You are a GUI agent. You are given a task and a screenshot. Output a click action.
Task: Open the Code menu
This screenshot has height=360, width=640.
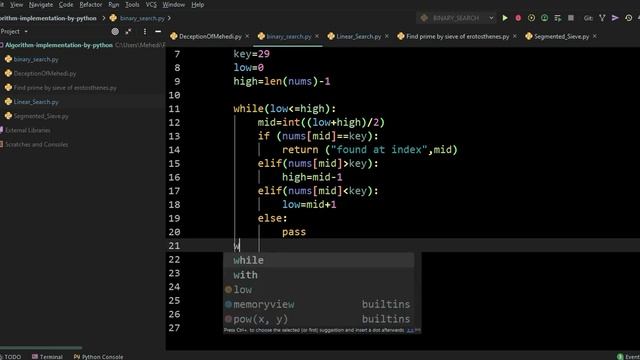(66, 5)
